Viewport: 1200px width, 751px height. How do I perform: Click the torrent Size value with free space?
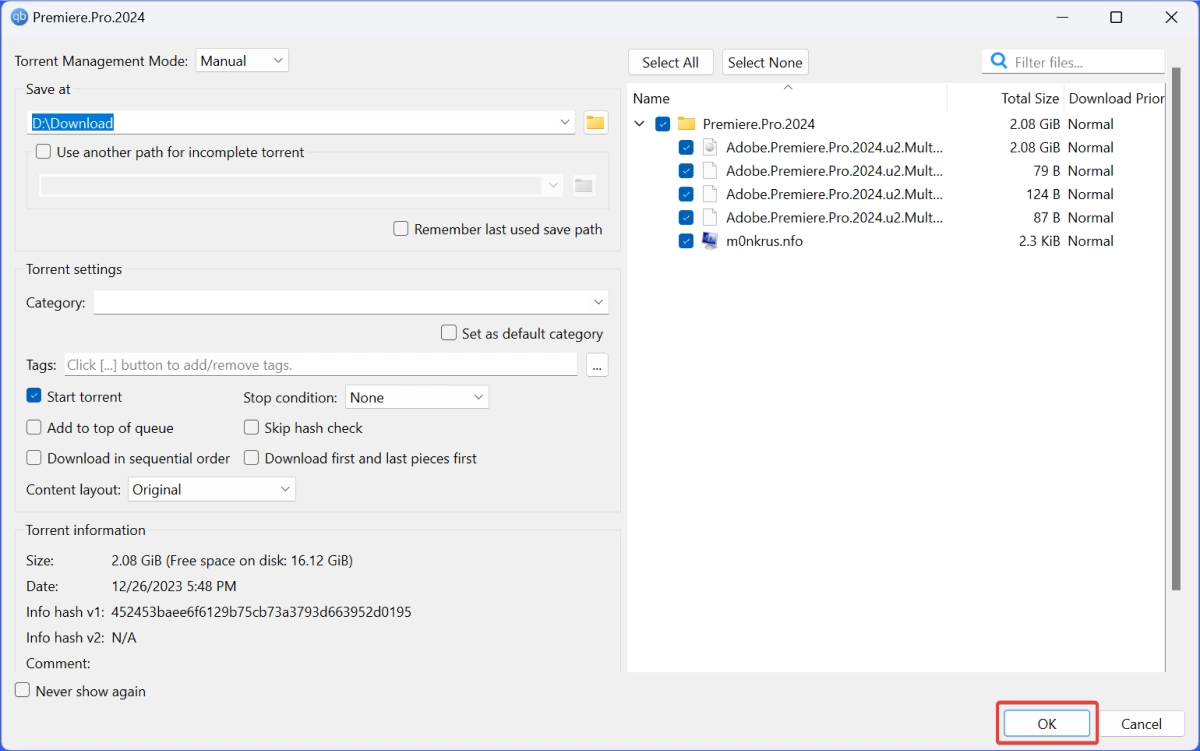coord(232,560)
